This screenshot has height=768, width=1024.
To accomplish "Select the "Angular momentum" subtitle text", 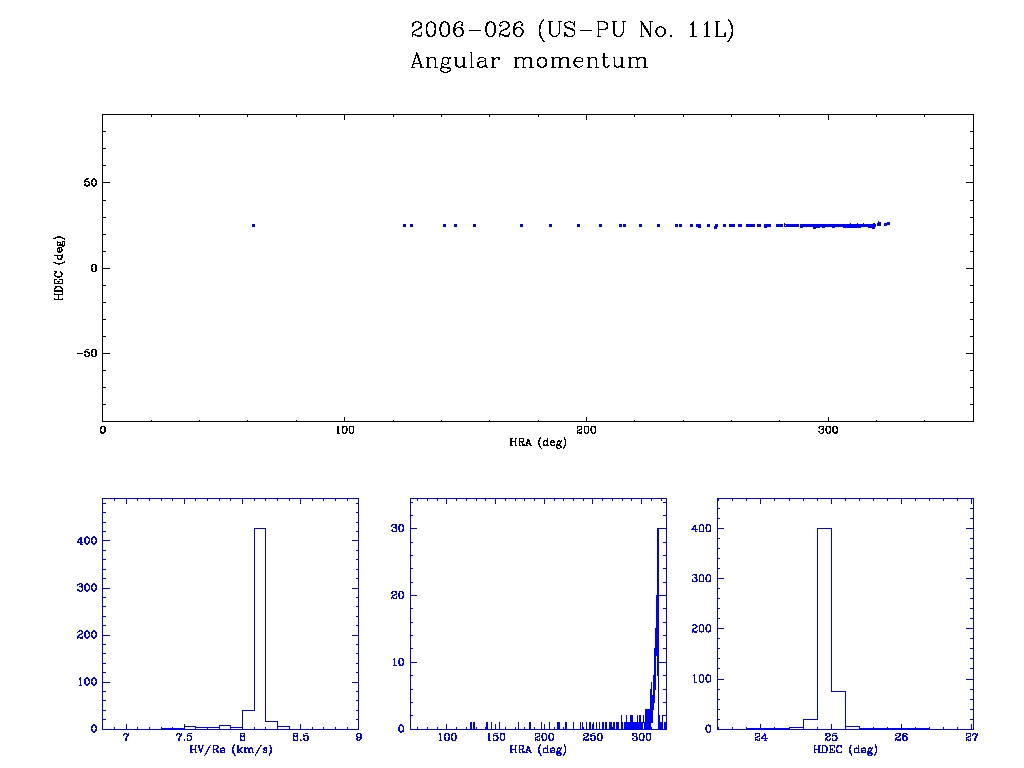I will pyautogui.click(x=529, y=62).
